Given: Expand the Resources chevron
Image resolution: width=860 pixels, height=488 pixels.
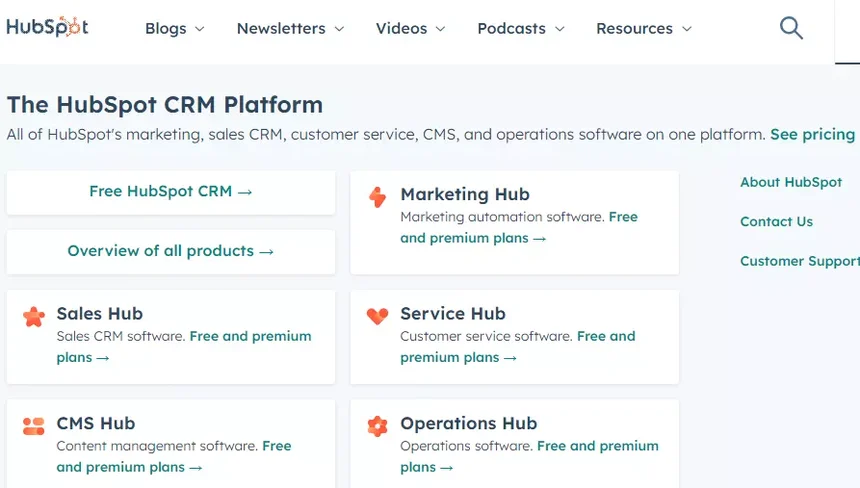Looking at the screenshot, I should [687, 29].
